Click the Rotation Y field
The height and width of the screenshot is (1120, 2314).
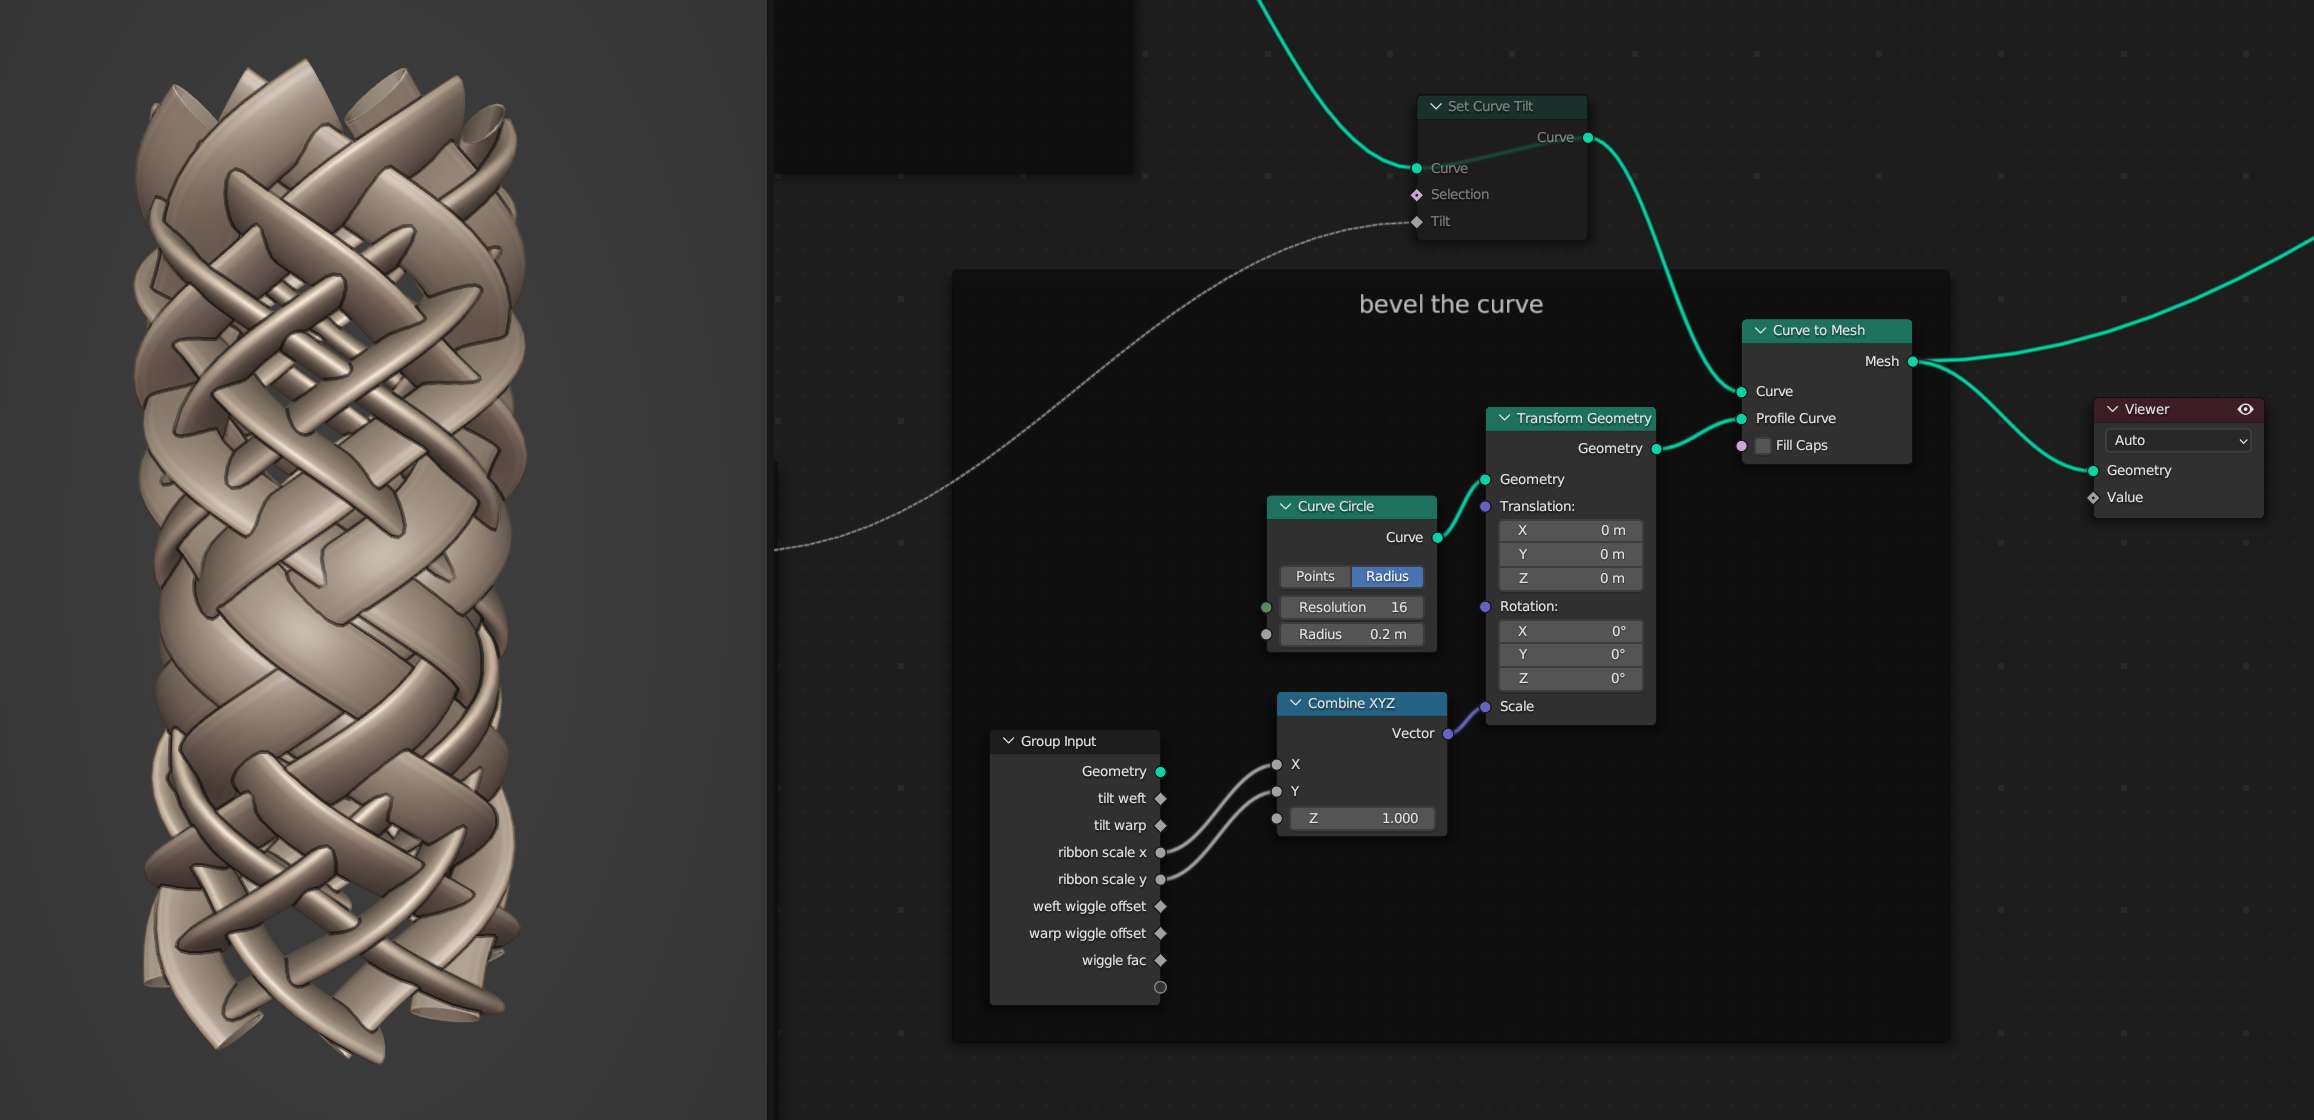click(1571, 655)
